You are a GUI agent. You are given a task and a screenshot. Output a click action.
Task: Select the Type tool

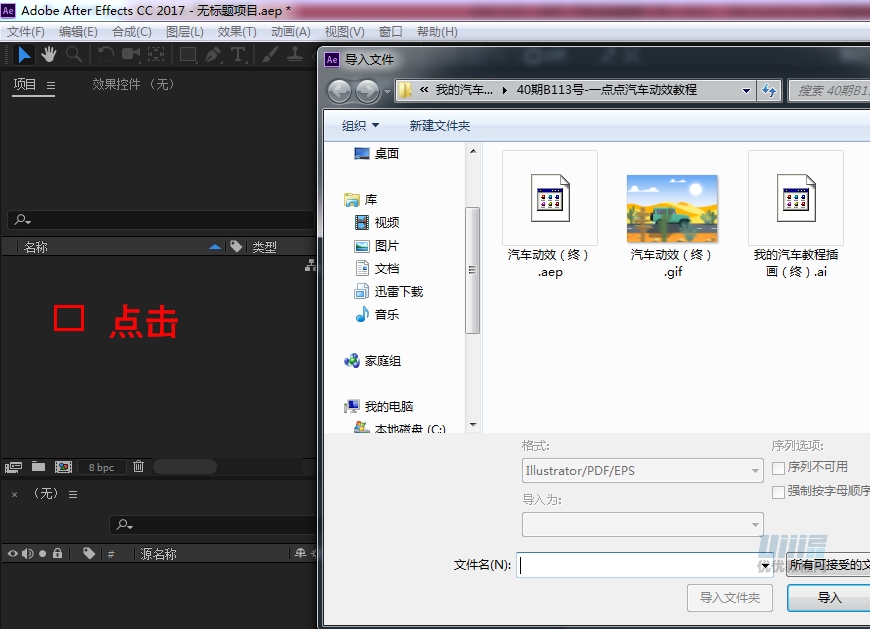pos(238,54)
